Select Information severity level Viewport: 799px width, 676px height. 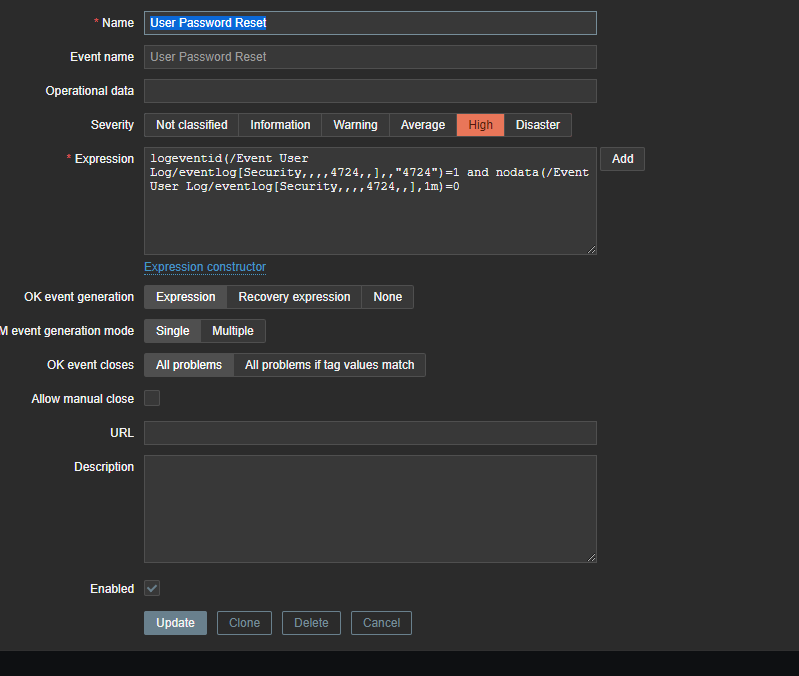pos(280,125)
